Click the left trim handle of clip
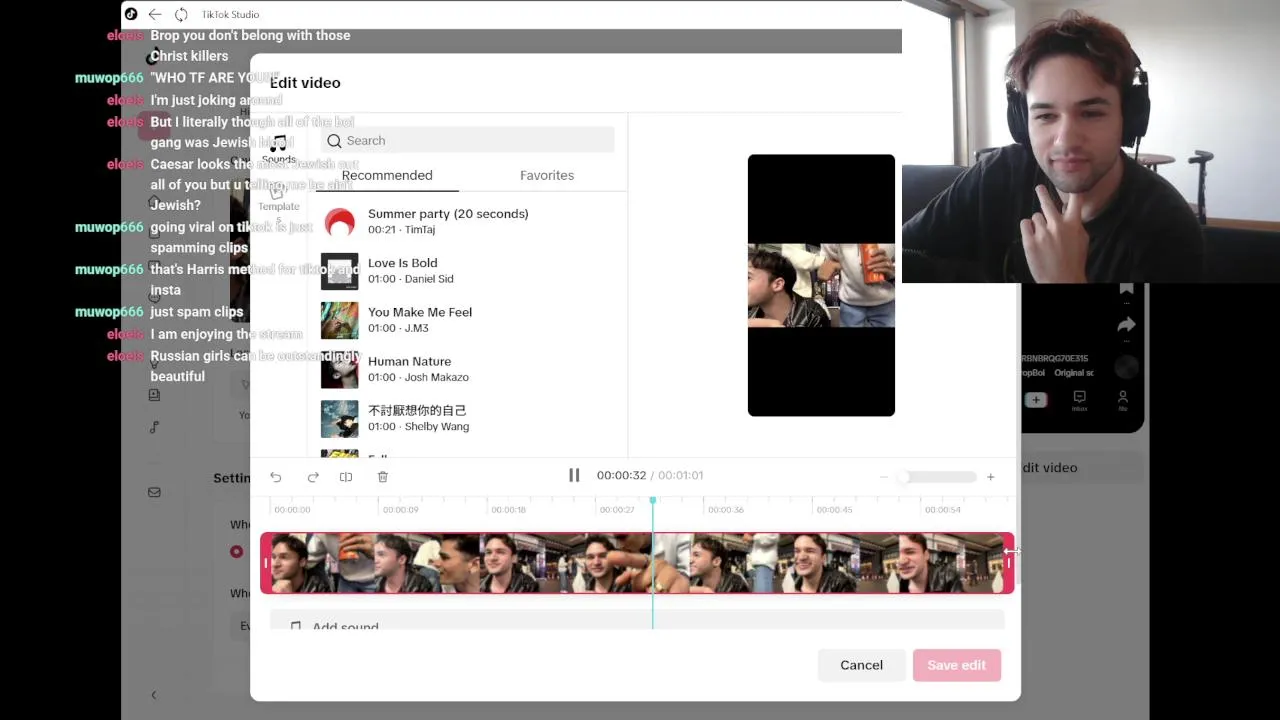Screen dimensions: 1280x720 (266, 563)
